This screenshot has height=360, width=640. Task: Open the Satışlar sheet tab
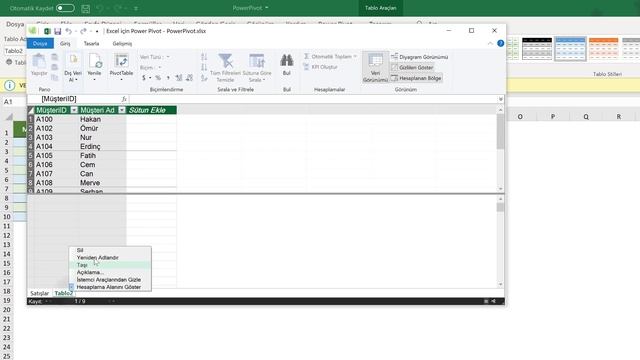[x=40, y=293]
